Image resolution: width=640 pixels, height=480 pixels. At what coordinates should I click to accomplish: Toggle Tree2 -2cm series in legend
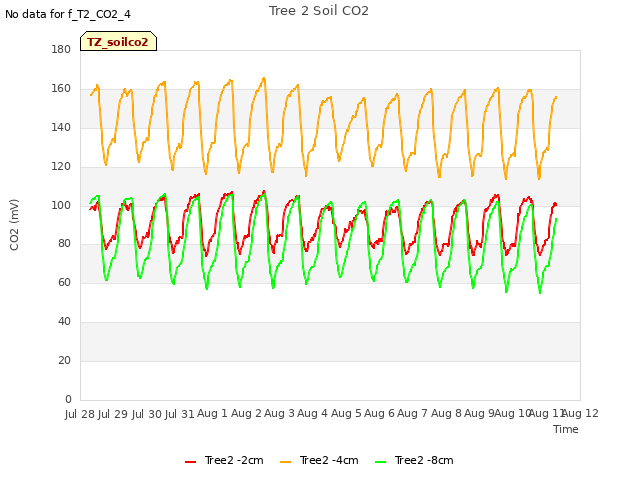click(224, 460)
